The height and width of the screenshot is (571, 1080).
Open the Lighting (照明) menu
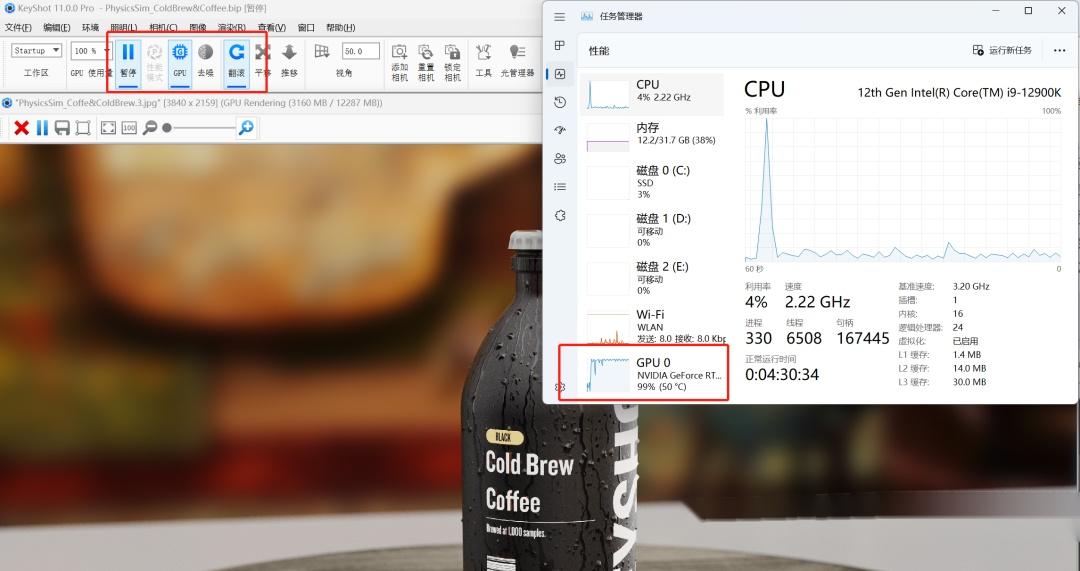coord(123,28)
